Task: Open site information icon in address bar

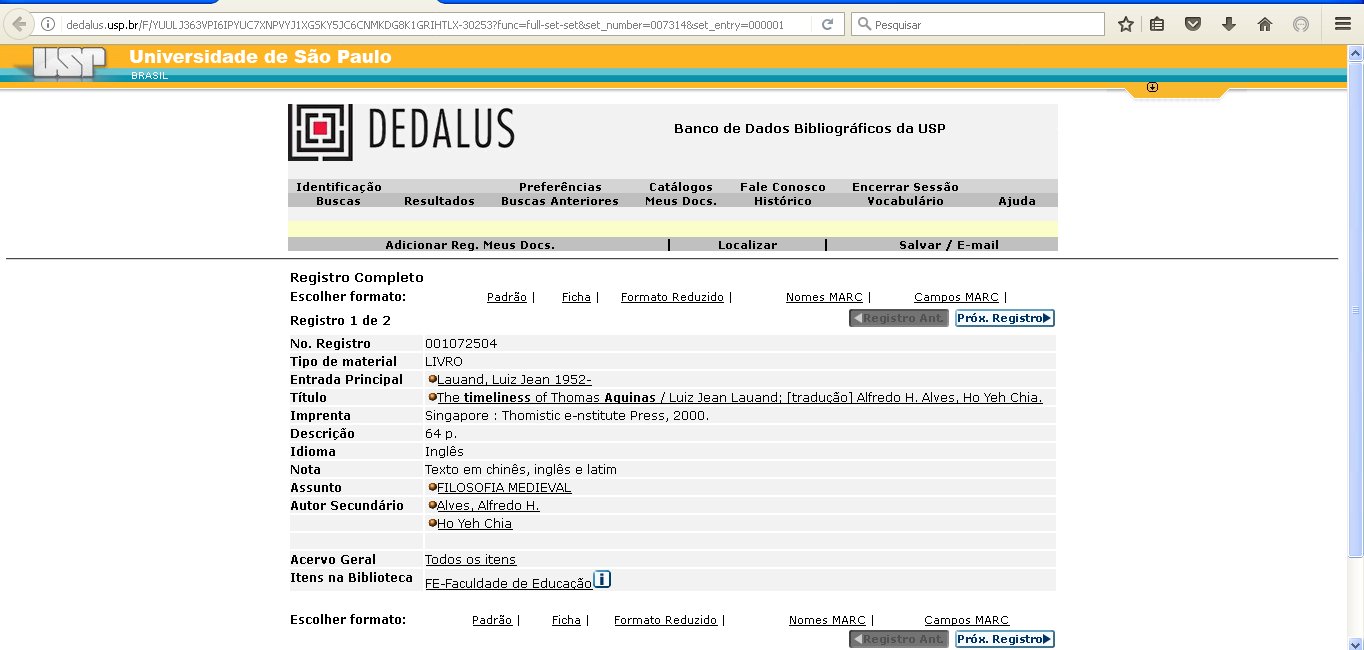Action: point(48,24)
